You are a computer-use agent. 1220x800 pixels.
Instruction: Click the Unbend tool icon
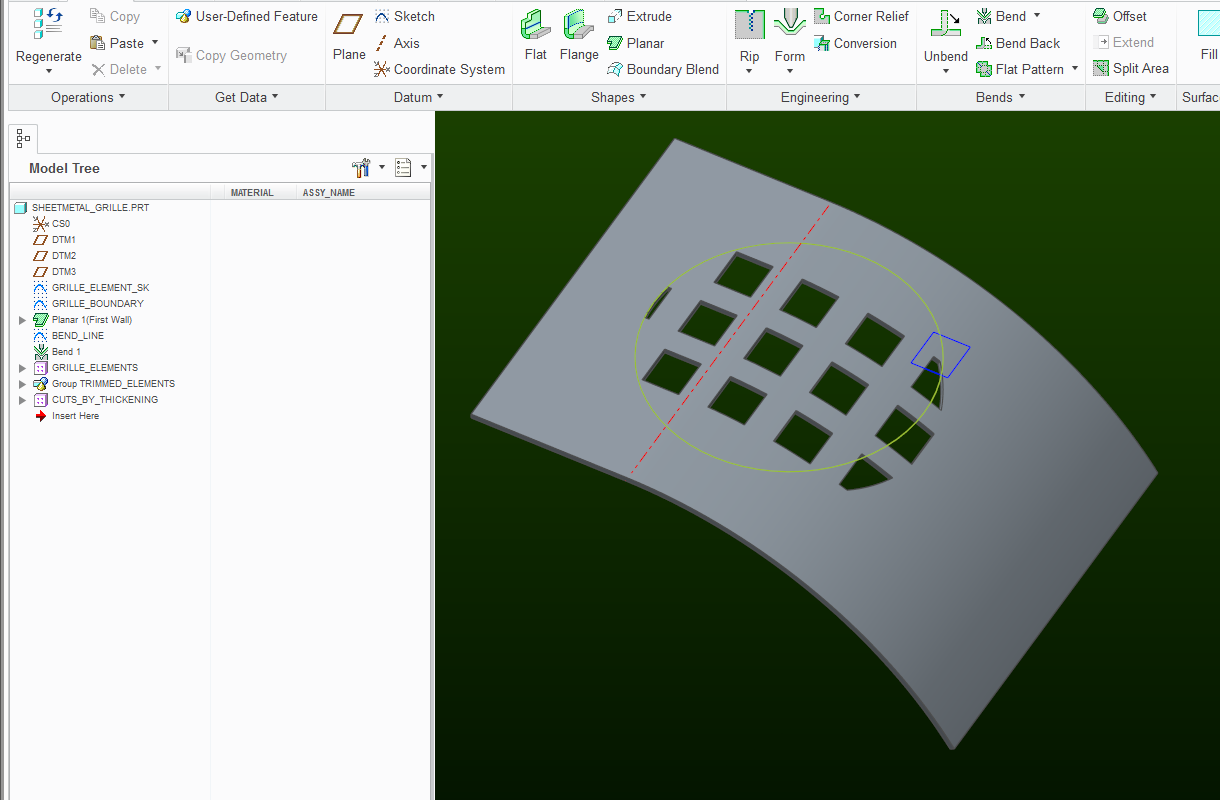coord(946,26)
